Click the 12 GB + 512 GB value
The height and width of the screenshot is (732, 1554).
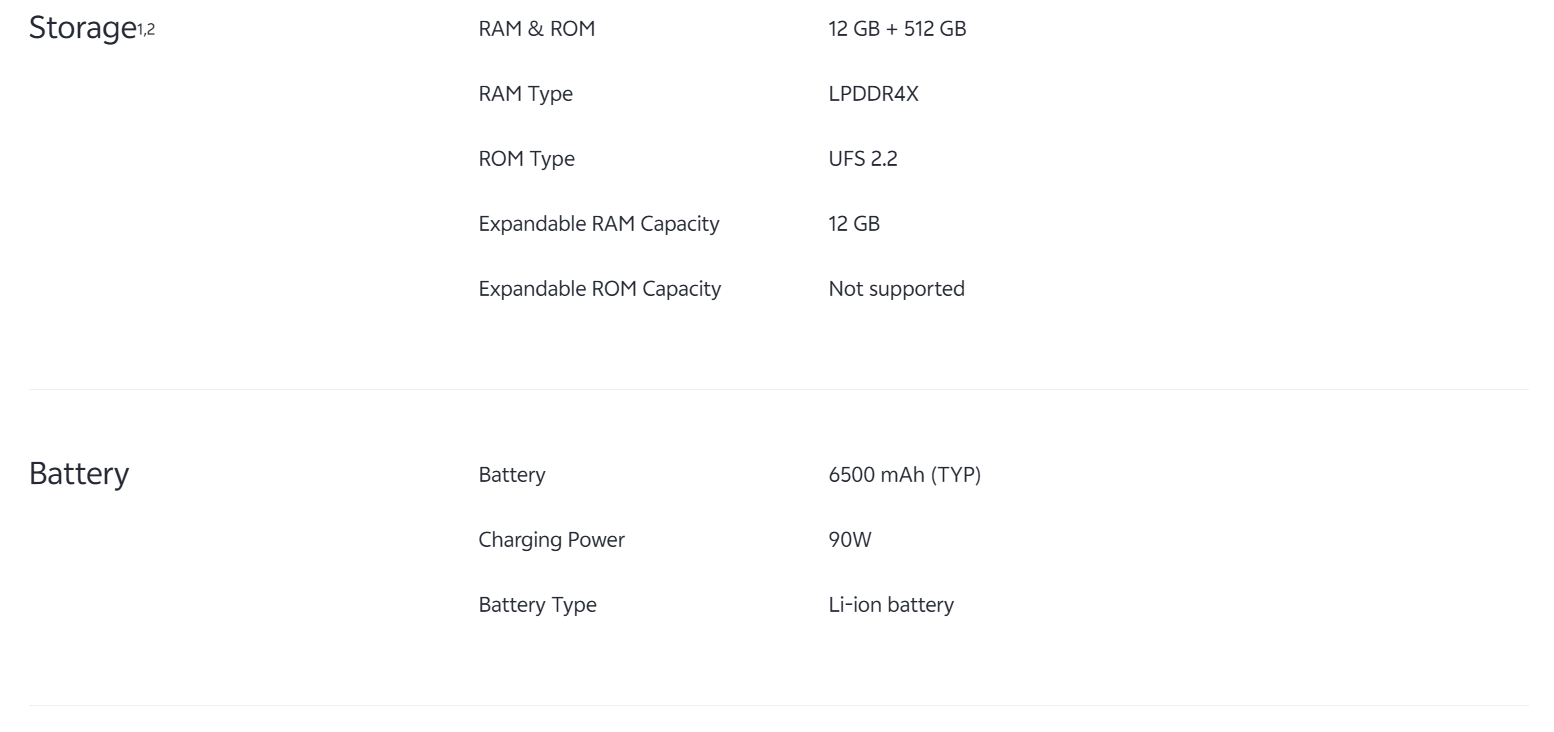click(x=897, y=29)
